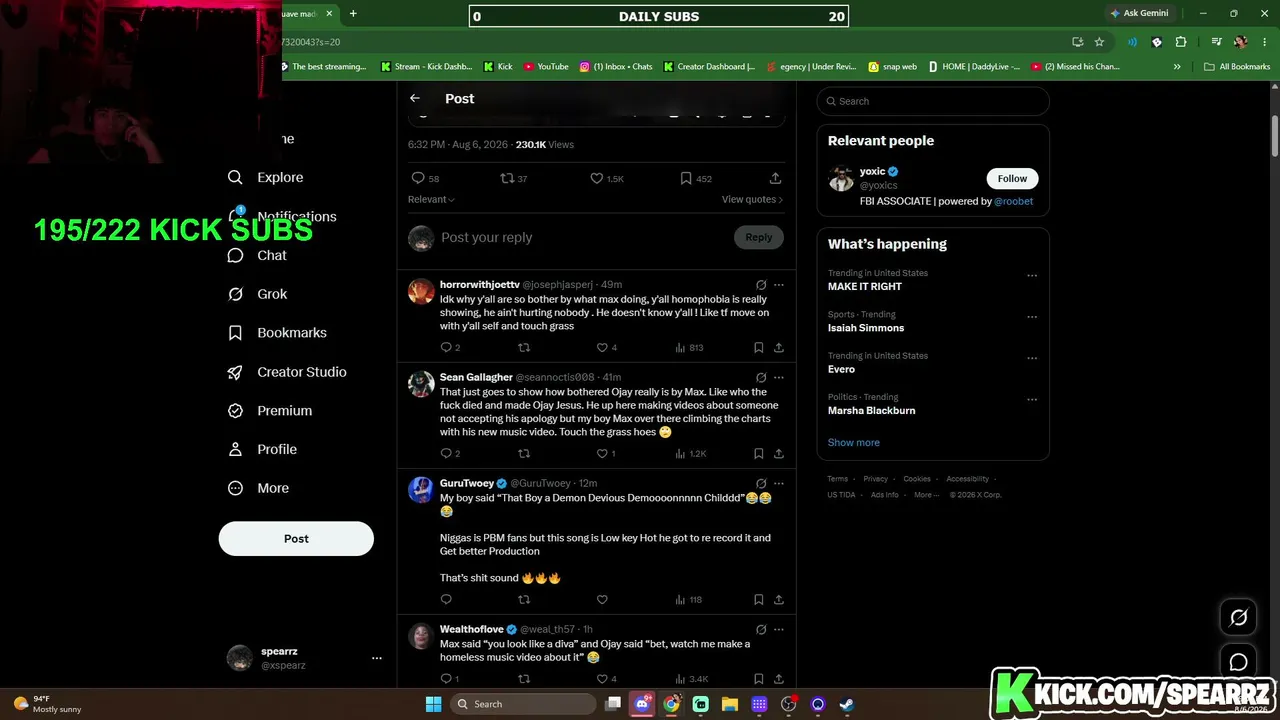Click Grok explain icon on horrorwithjoettv's reply

(761, 285)
